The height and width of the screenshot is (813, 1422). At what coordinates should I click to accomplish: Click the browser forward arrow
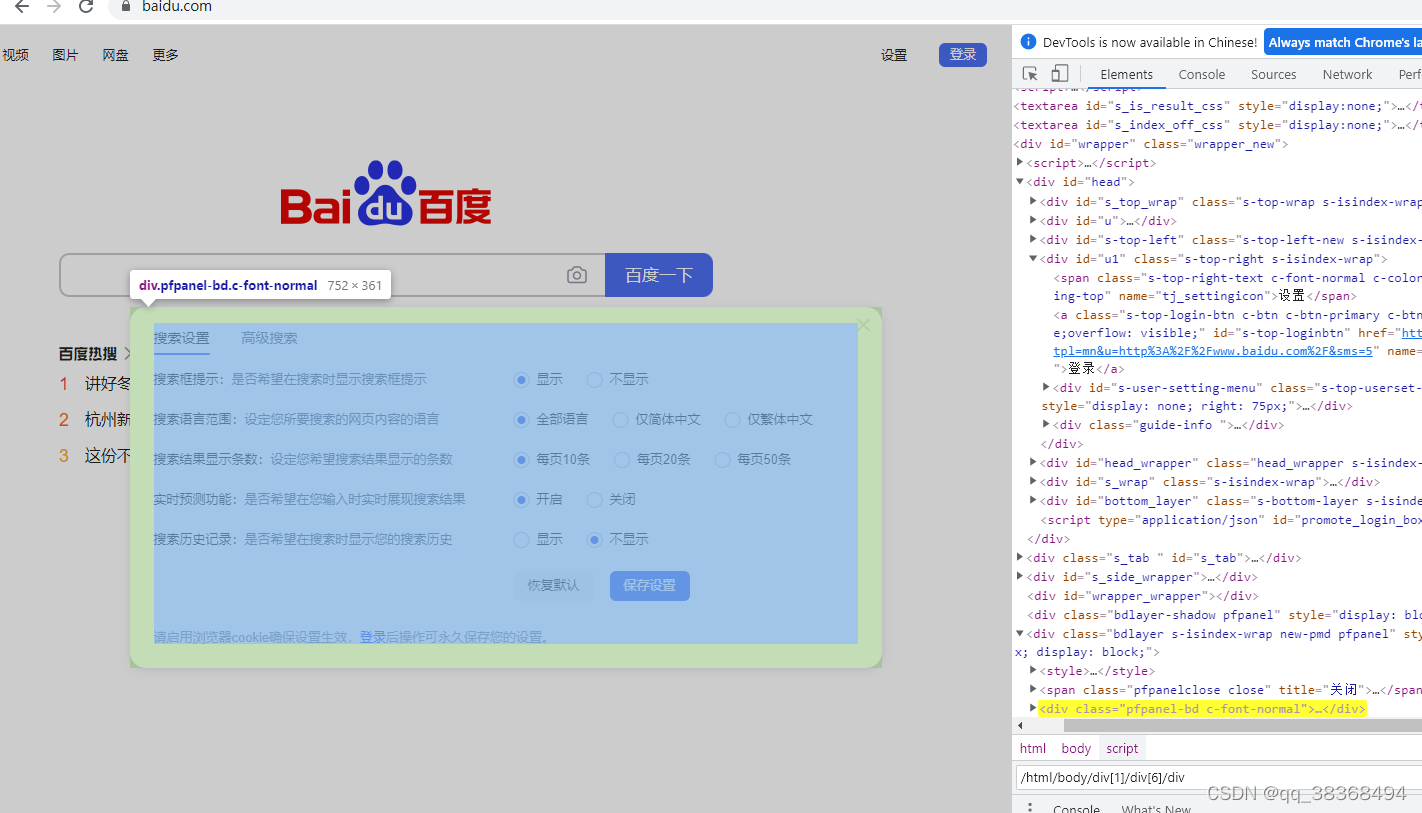(x=54, y=7)
